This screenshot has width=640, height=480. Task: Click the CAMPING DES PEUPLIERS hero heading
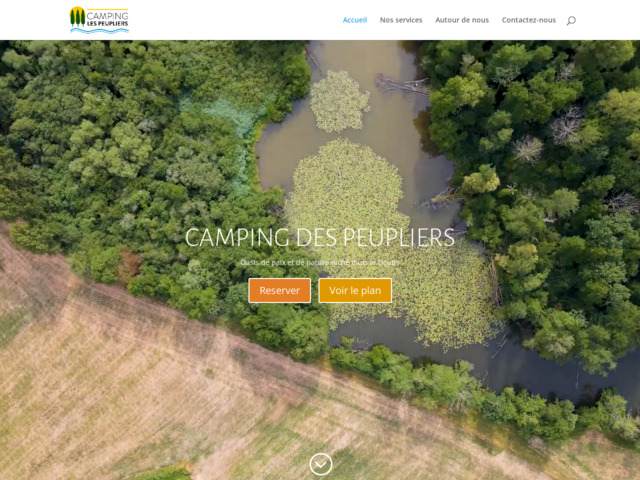point(320,238)
